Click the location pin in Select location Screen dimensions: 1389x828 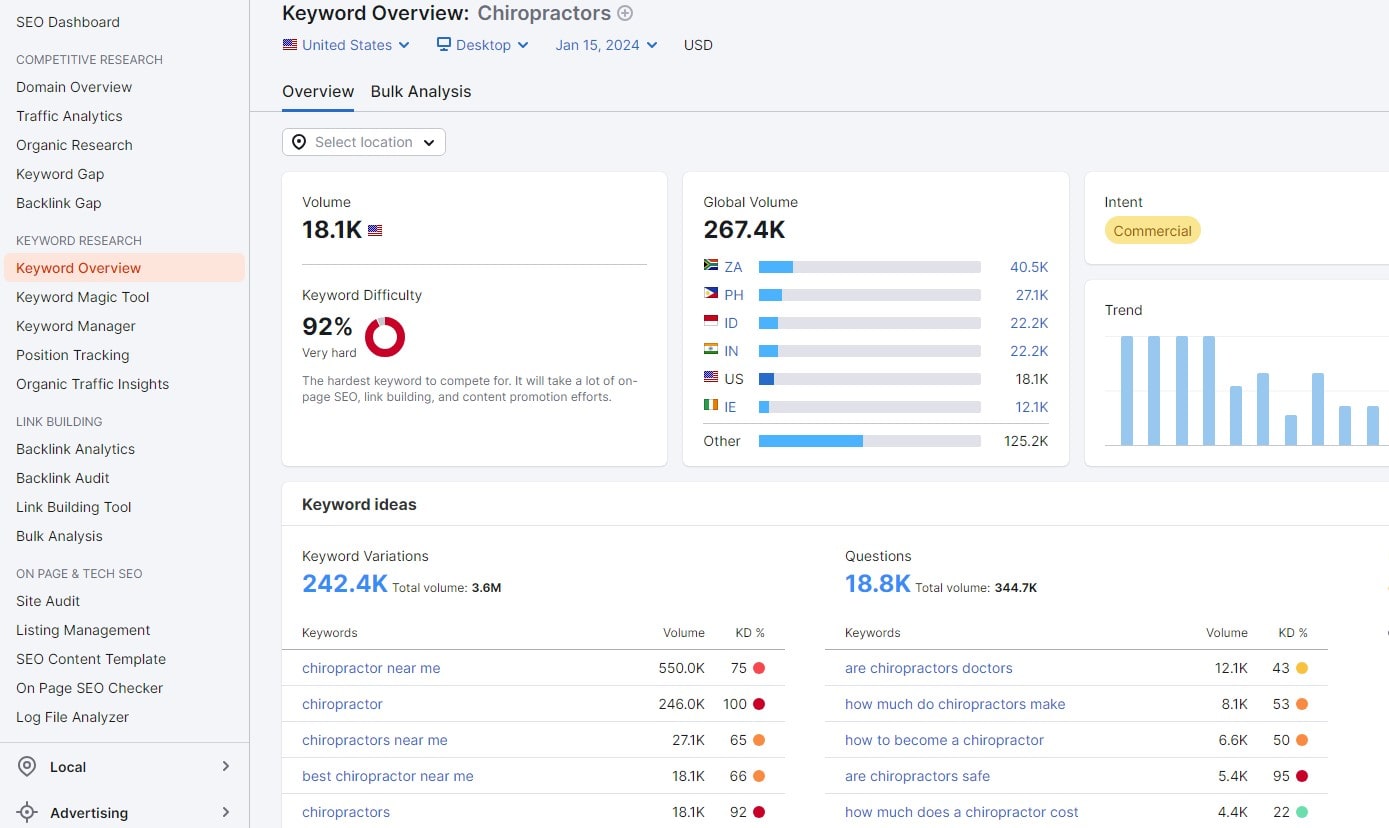[299, 142]
